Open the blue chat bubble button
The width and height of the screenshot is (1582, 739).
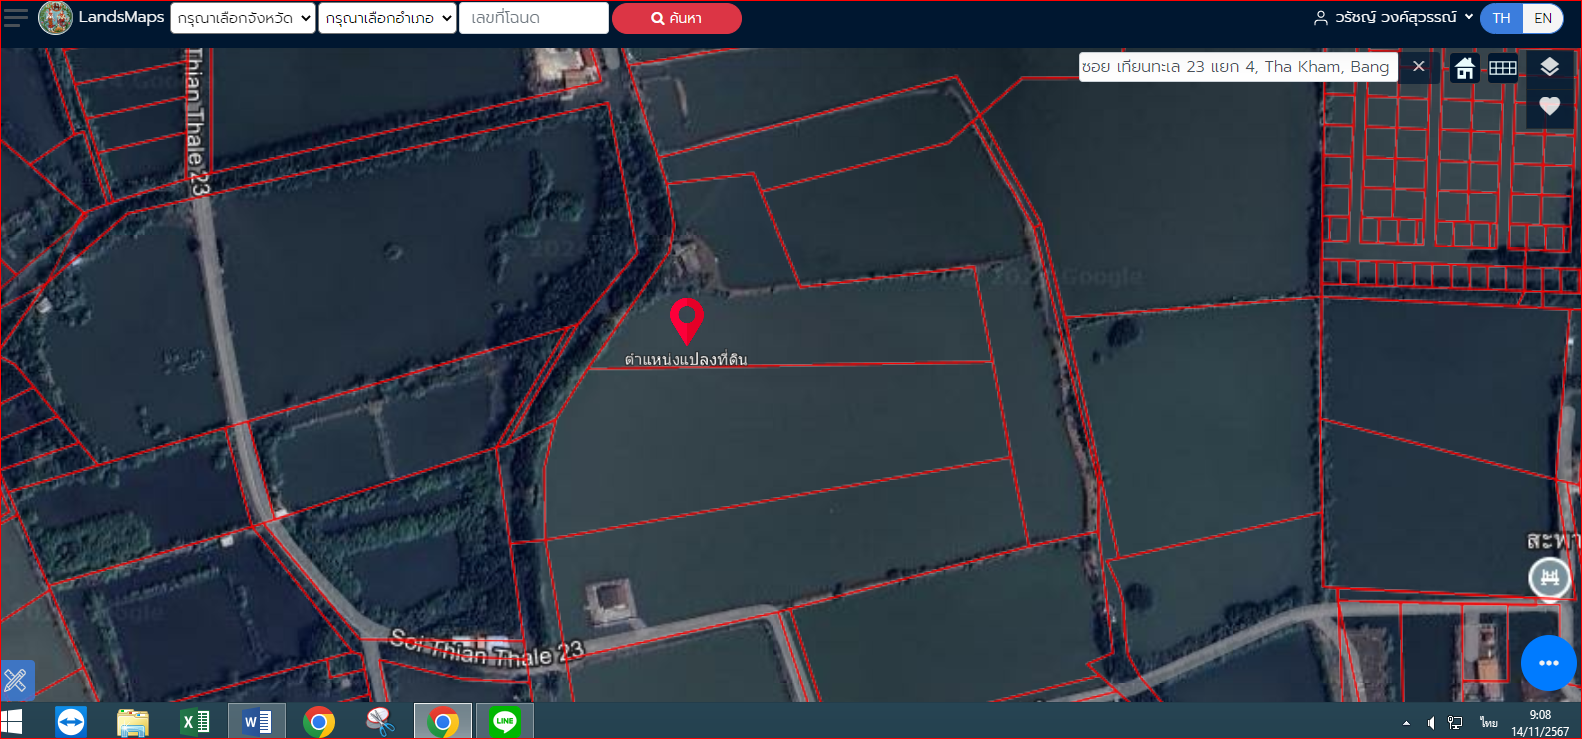(x=1548, y=663)
